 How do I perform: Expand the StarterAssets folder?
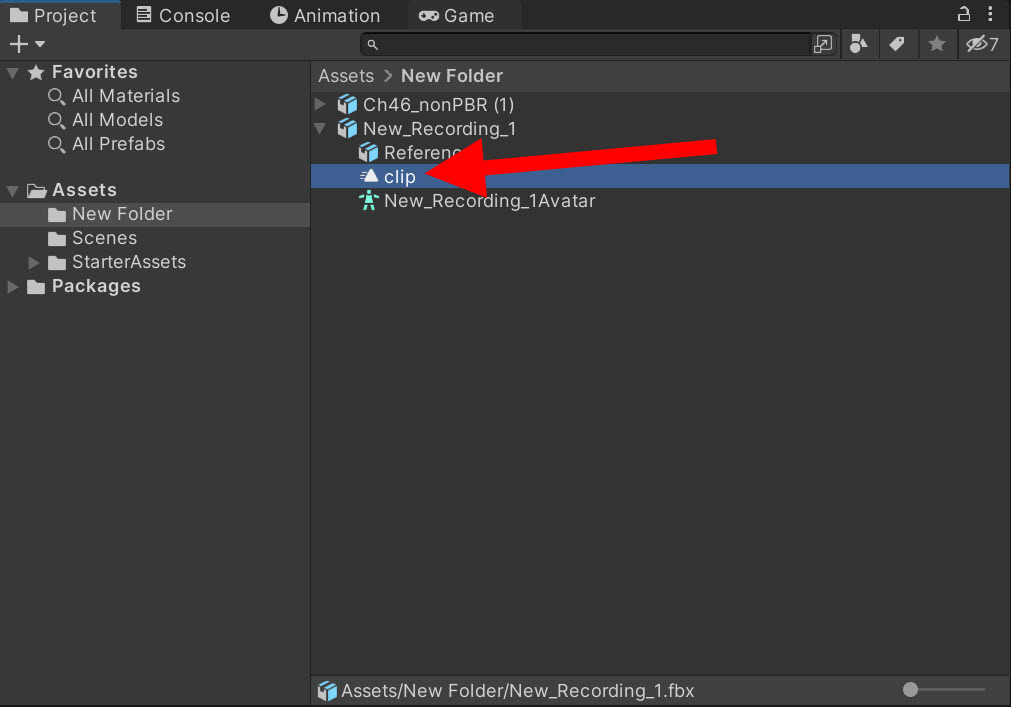tap(34, 262)
